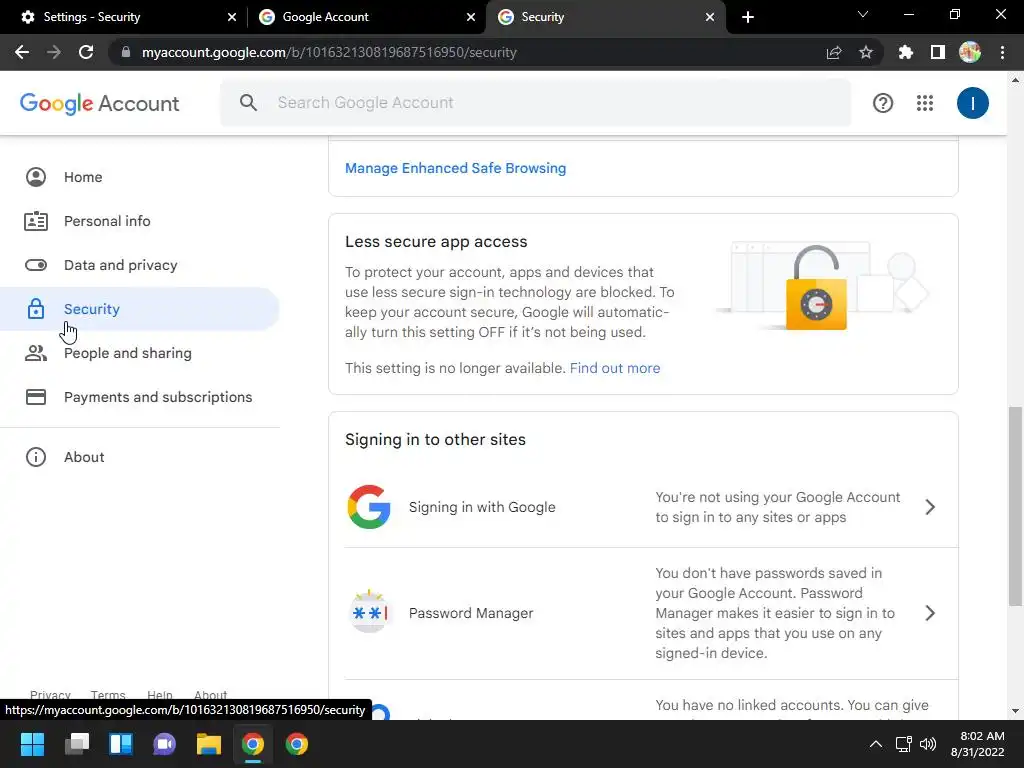This screenshot has width=1024, height=768.
Task: Click the Less secure app access heading
Action: (436, 242)
